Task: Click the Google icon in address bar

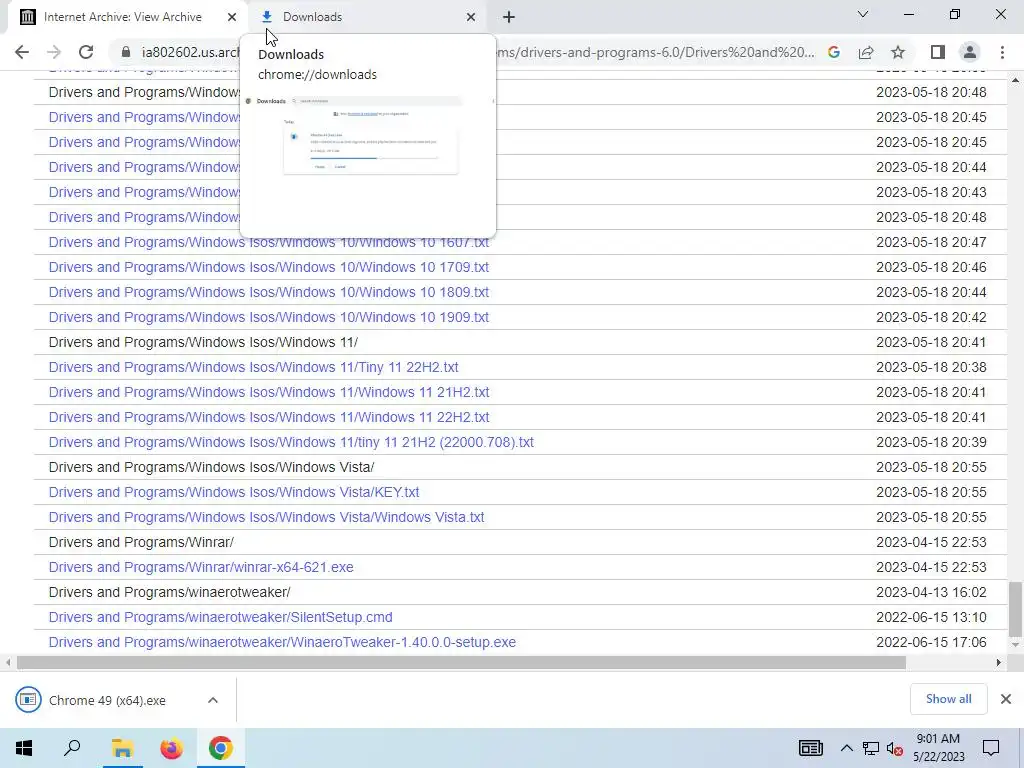Action: click(833, 52)
